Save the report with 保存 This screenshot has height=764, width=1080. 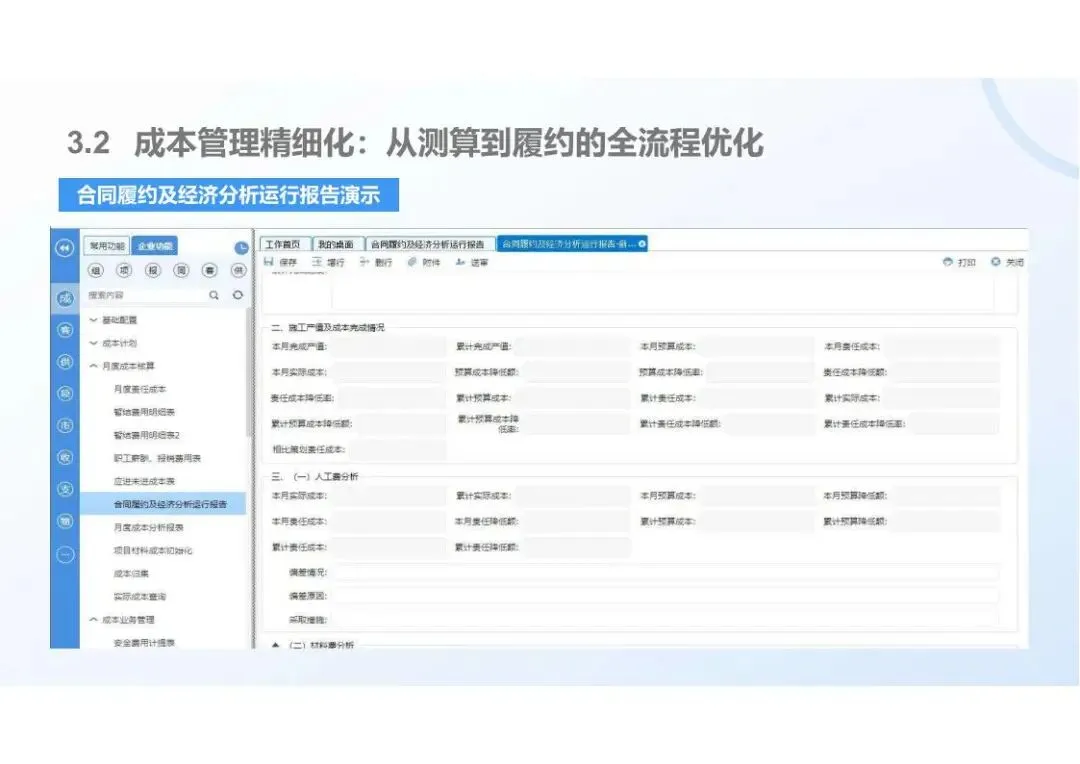(280, 262)
